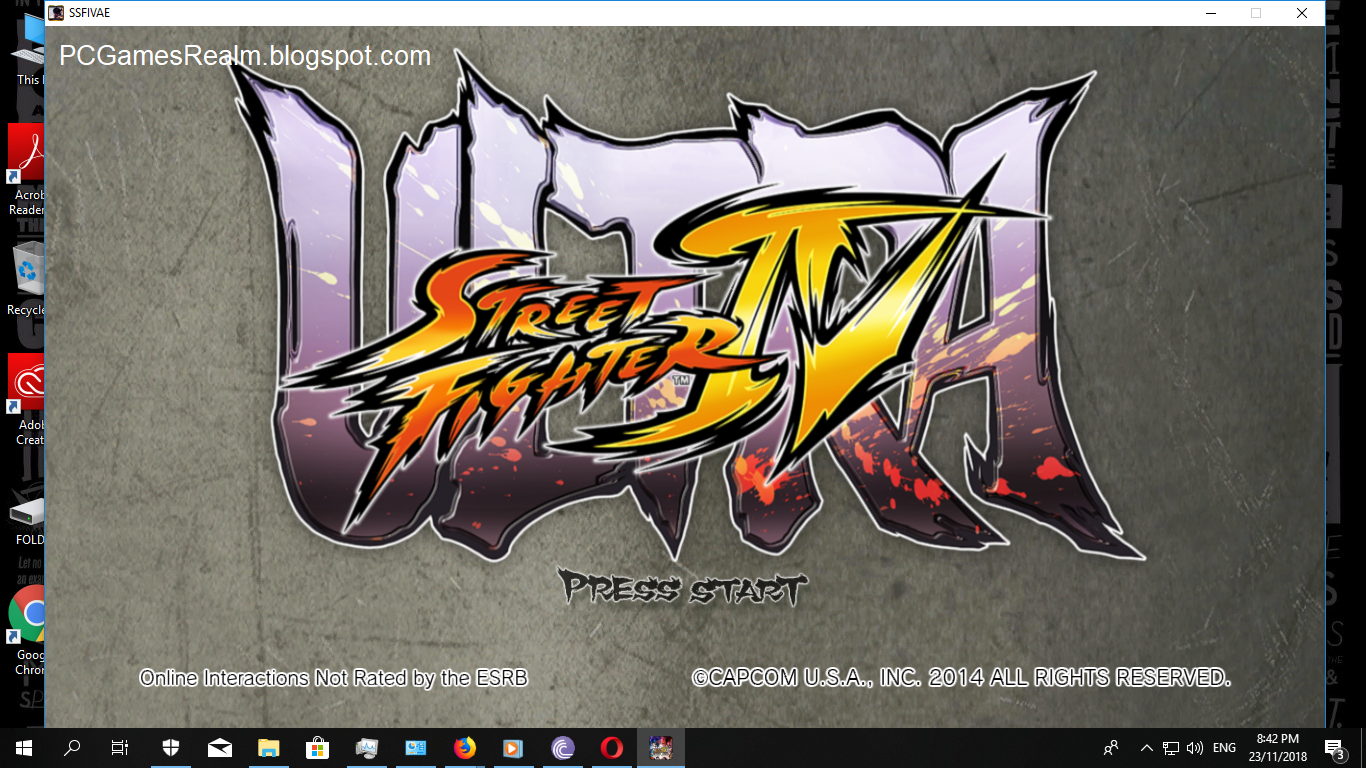The image size is (1366, 768).
Task: Close the SSFIVAE game window
Action: (x=1302, y=13)
